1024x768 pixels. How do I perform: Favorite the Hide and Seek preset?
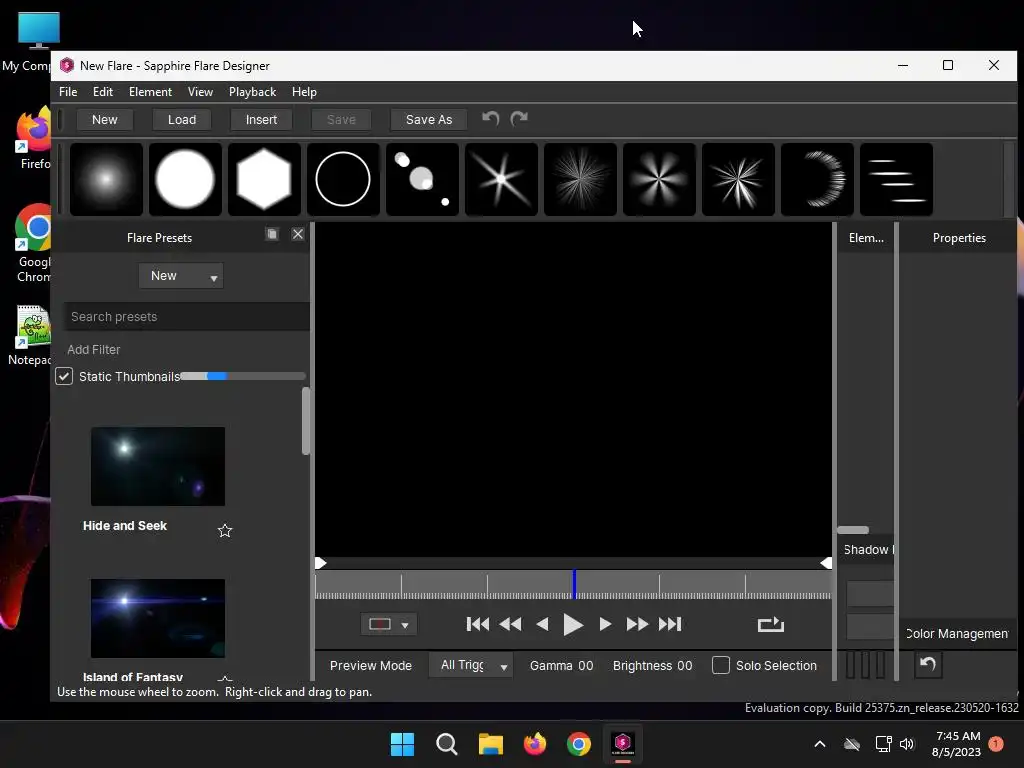(225, 530)
